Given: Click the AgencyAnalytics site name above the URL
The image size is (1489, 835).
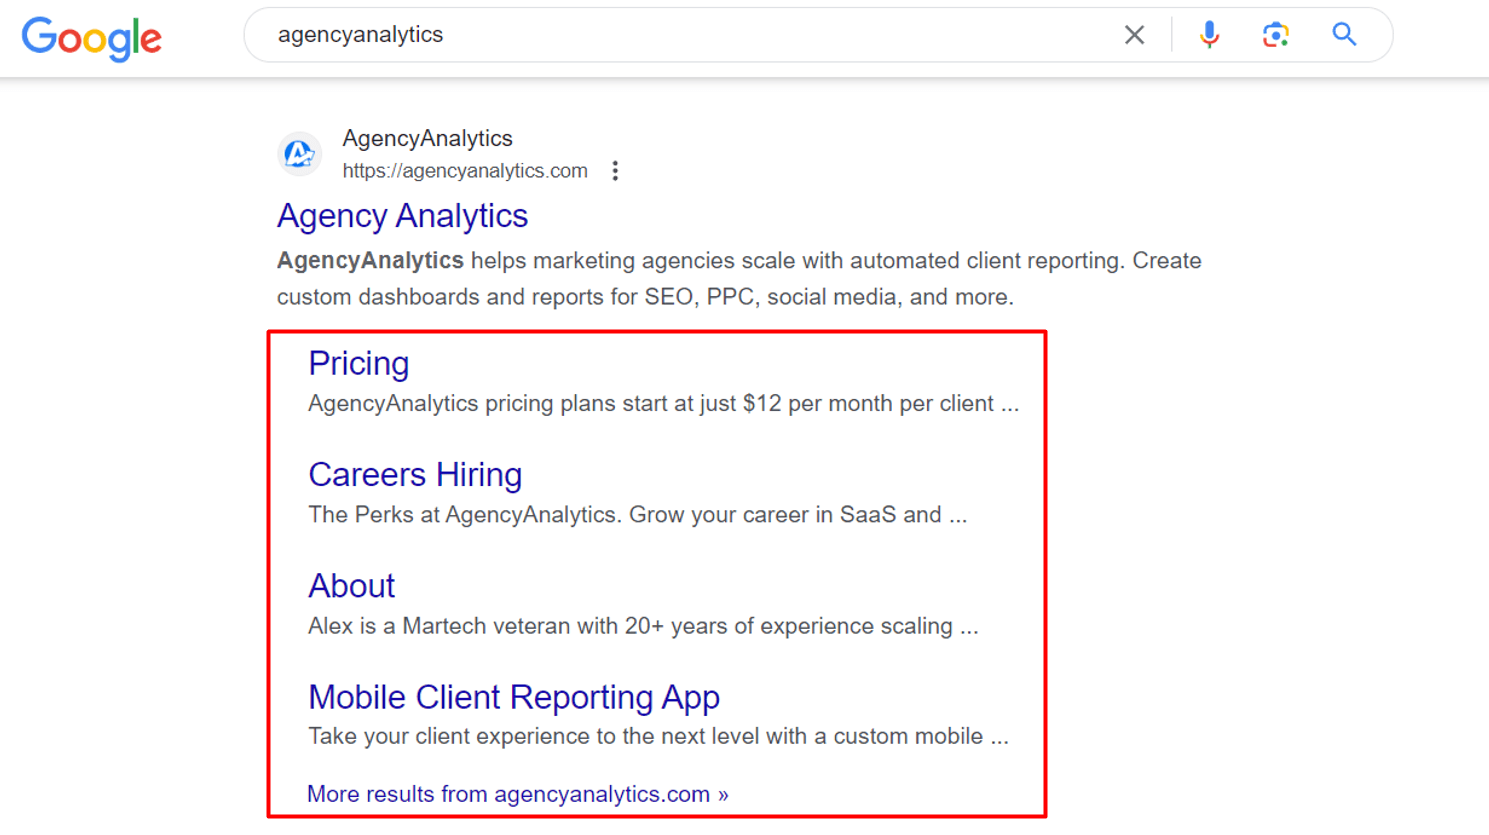Looking at the screenshot, I should (x=428, y=138).
